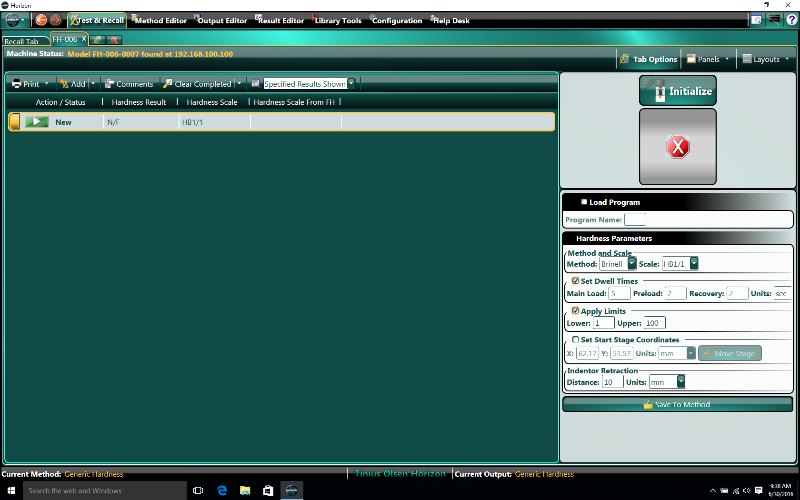The width and height of the screenshot is (800, 500).
Task: Click the Clear Completed toolbar button
Action: pos(196,84)
